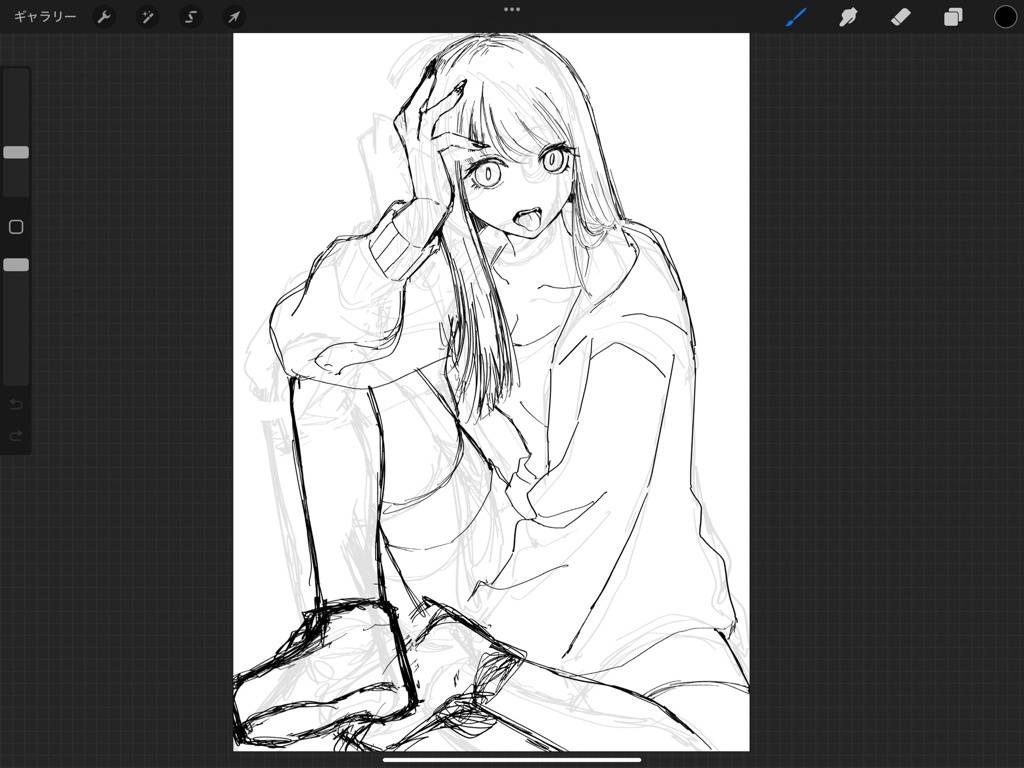The width and height of the screenshot is (1024, 768).
Task: Activate the Selection tool (S icon)
Action: tap(190, 17)
